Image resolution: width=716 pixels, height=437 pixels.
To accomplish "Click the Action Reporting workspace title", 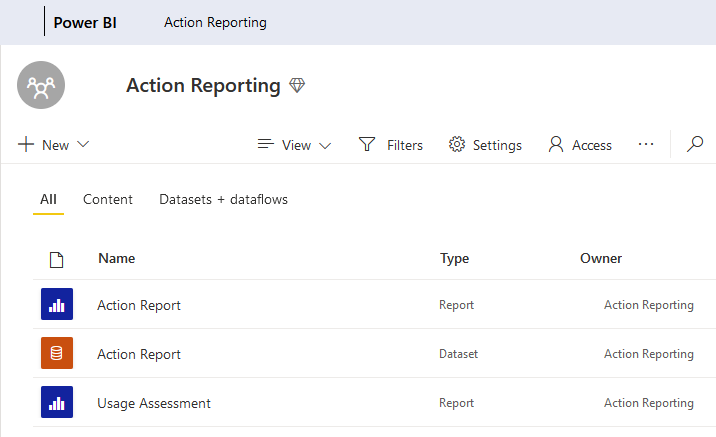I will pos(203,86).
